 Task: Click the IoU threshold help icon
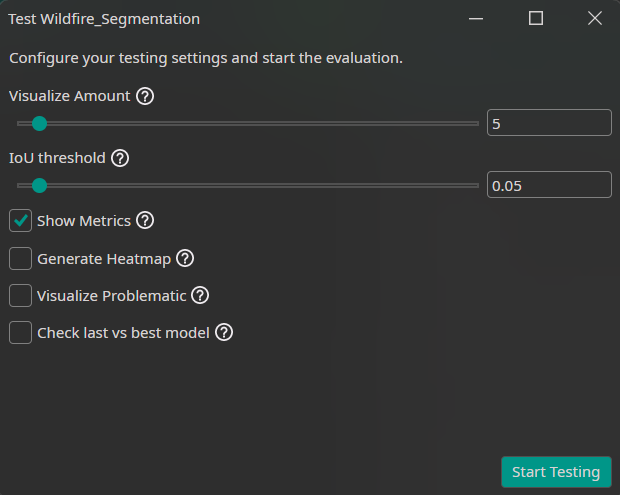coord(120,158)
